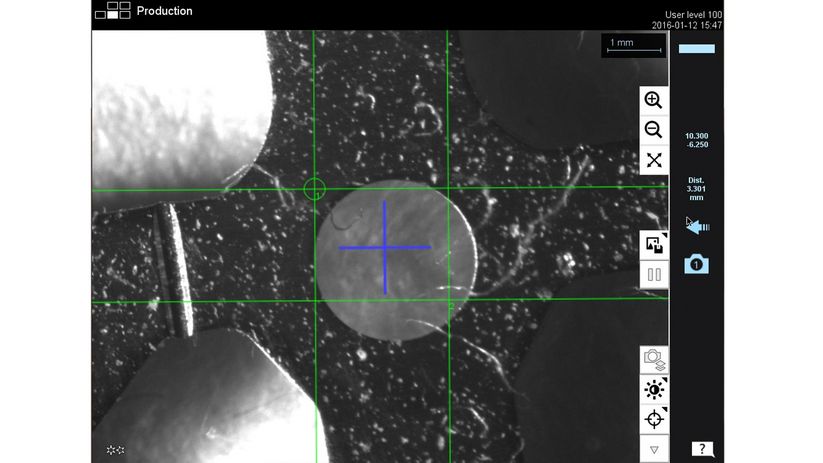The height and width of the screenshot is (463, 823).
Task: Fit image to view with crossed-arrows icon
Action: 654,160
